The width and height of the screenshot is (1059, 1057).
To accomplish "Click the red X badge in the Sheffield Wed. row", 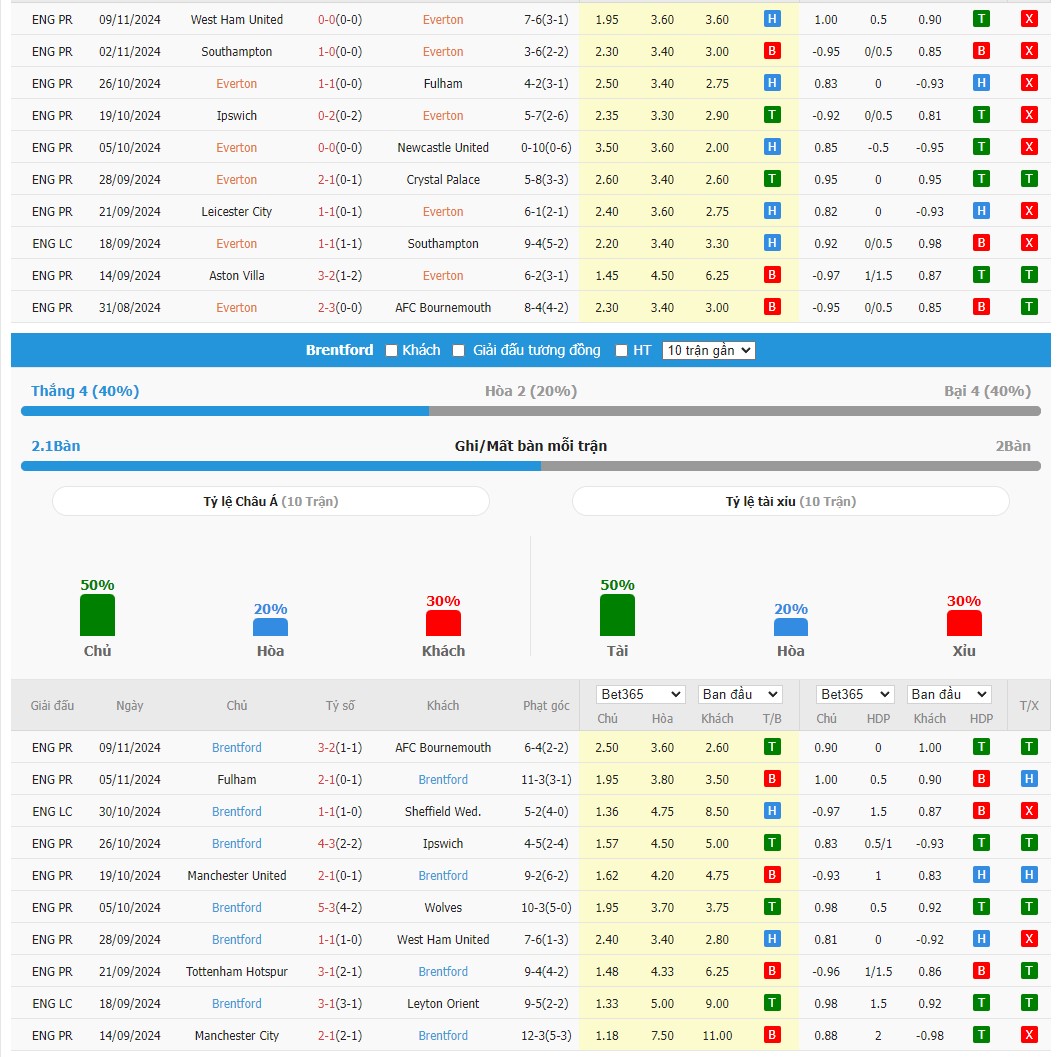I will [x=1029, y=810].
